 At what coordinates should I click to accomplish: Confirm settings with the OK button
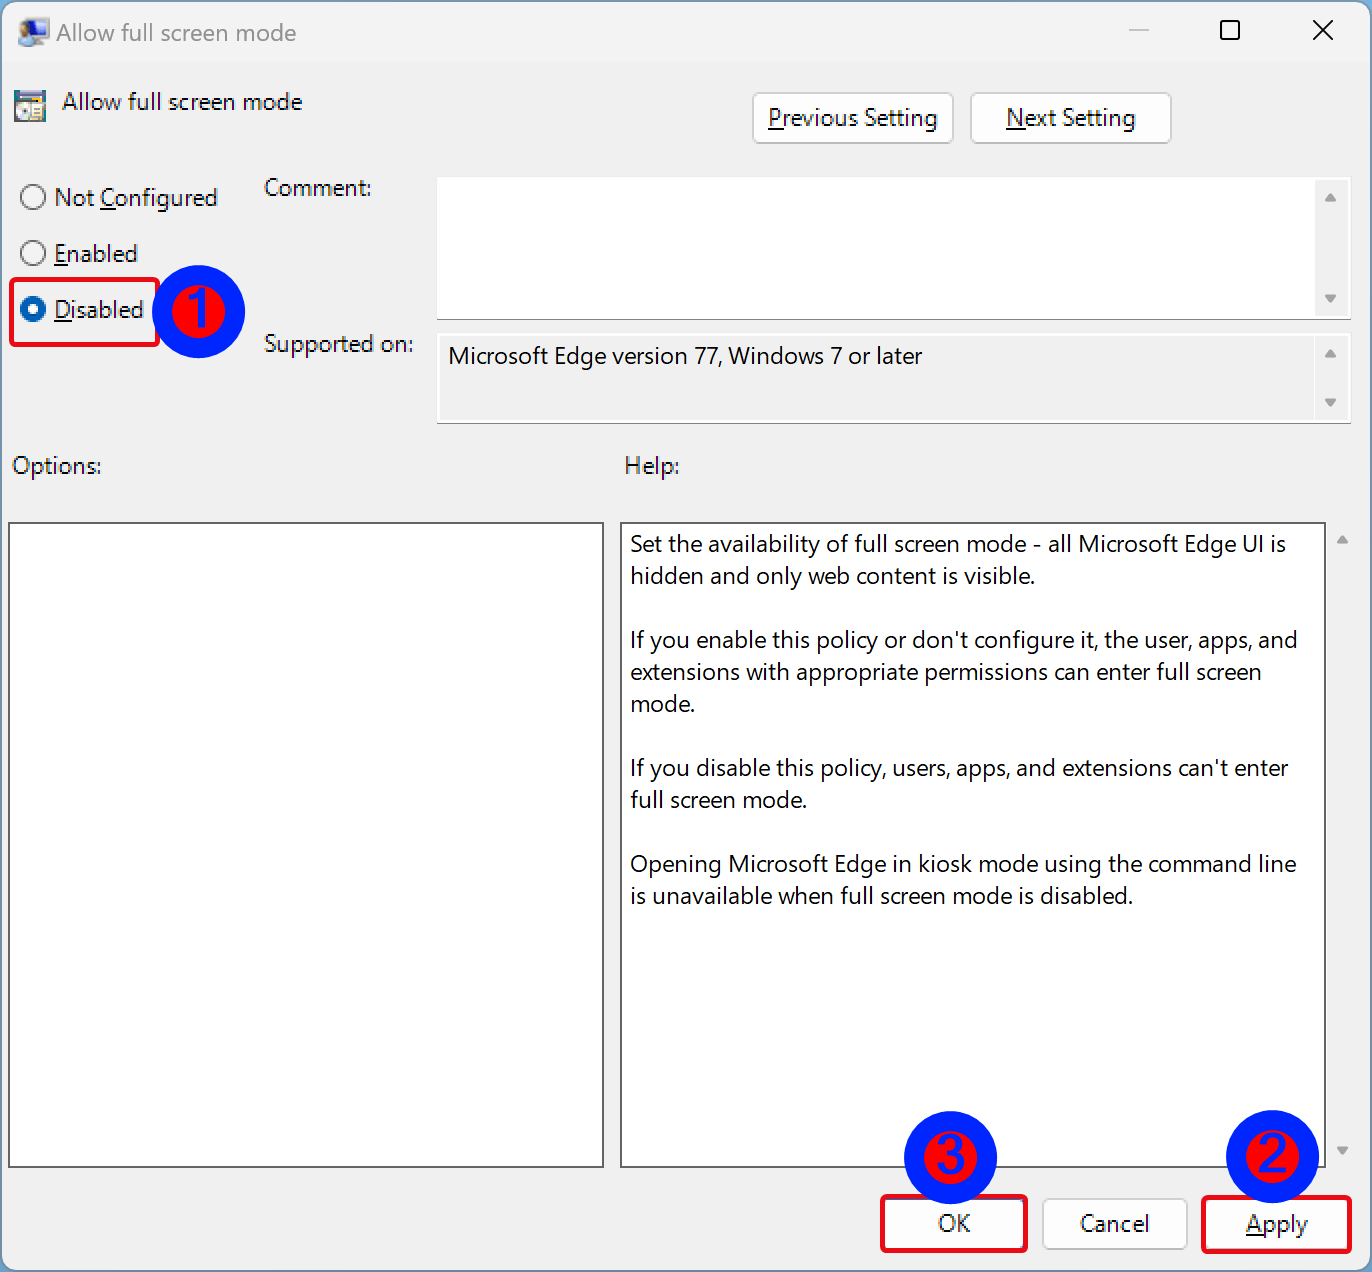[952, 1223]
